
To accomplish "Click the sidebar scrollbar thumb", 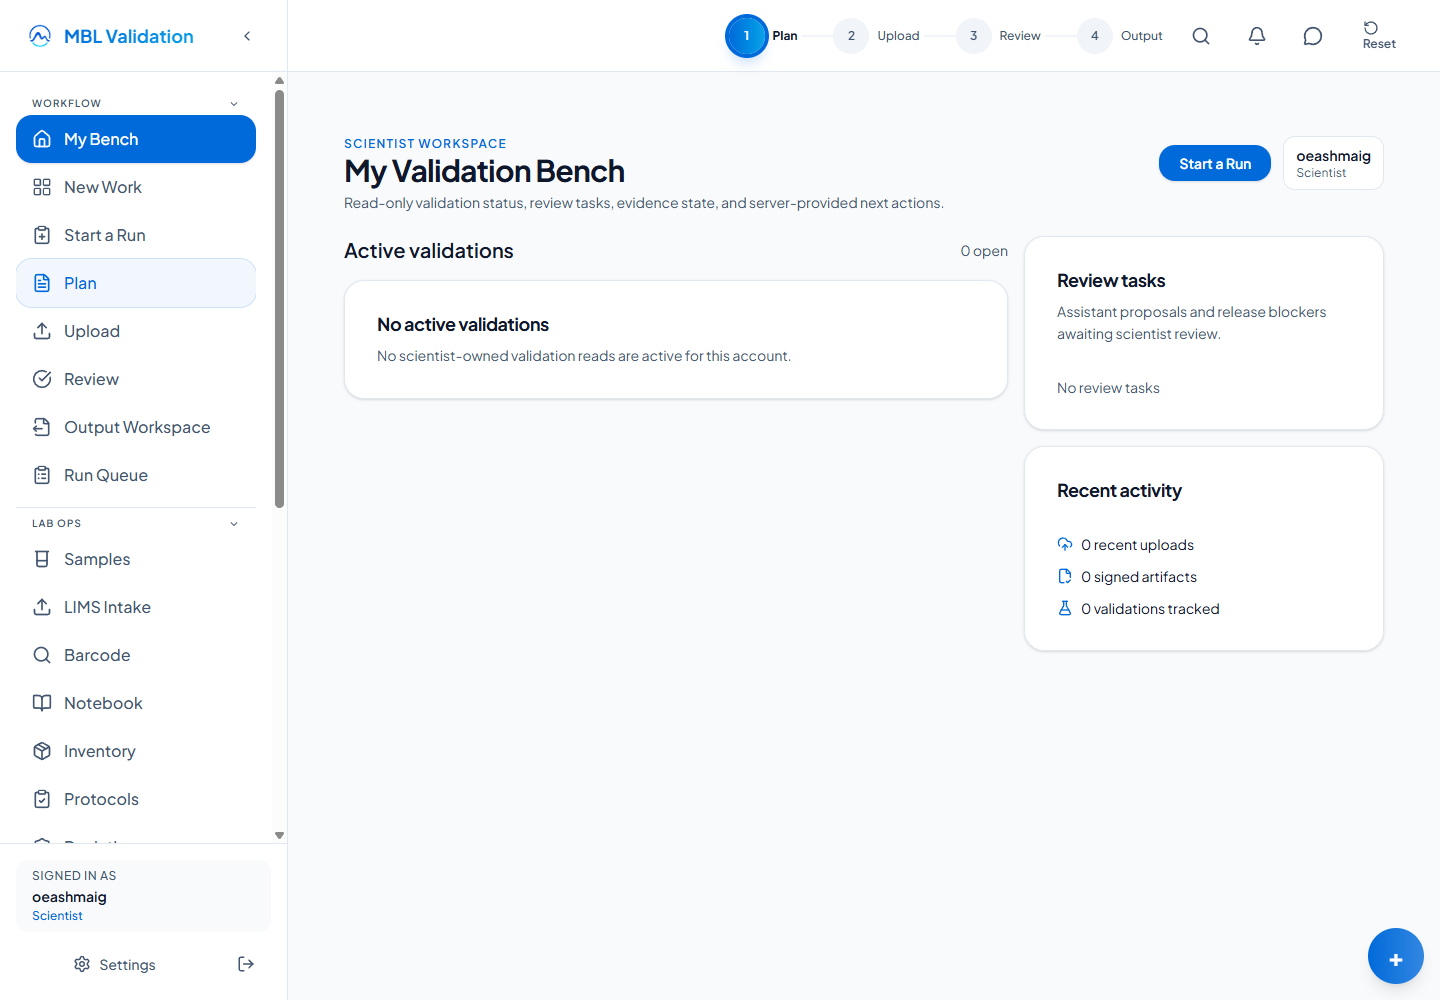I will pos(280,299).
